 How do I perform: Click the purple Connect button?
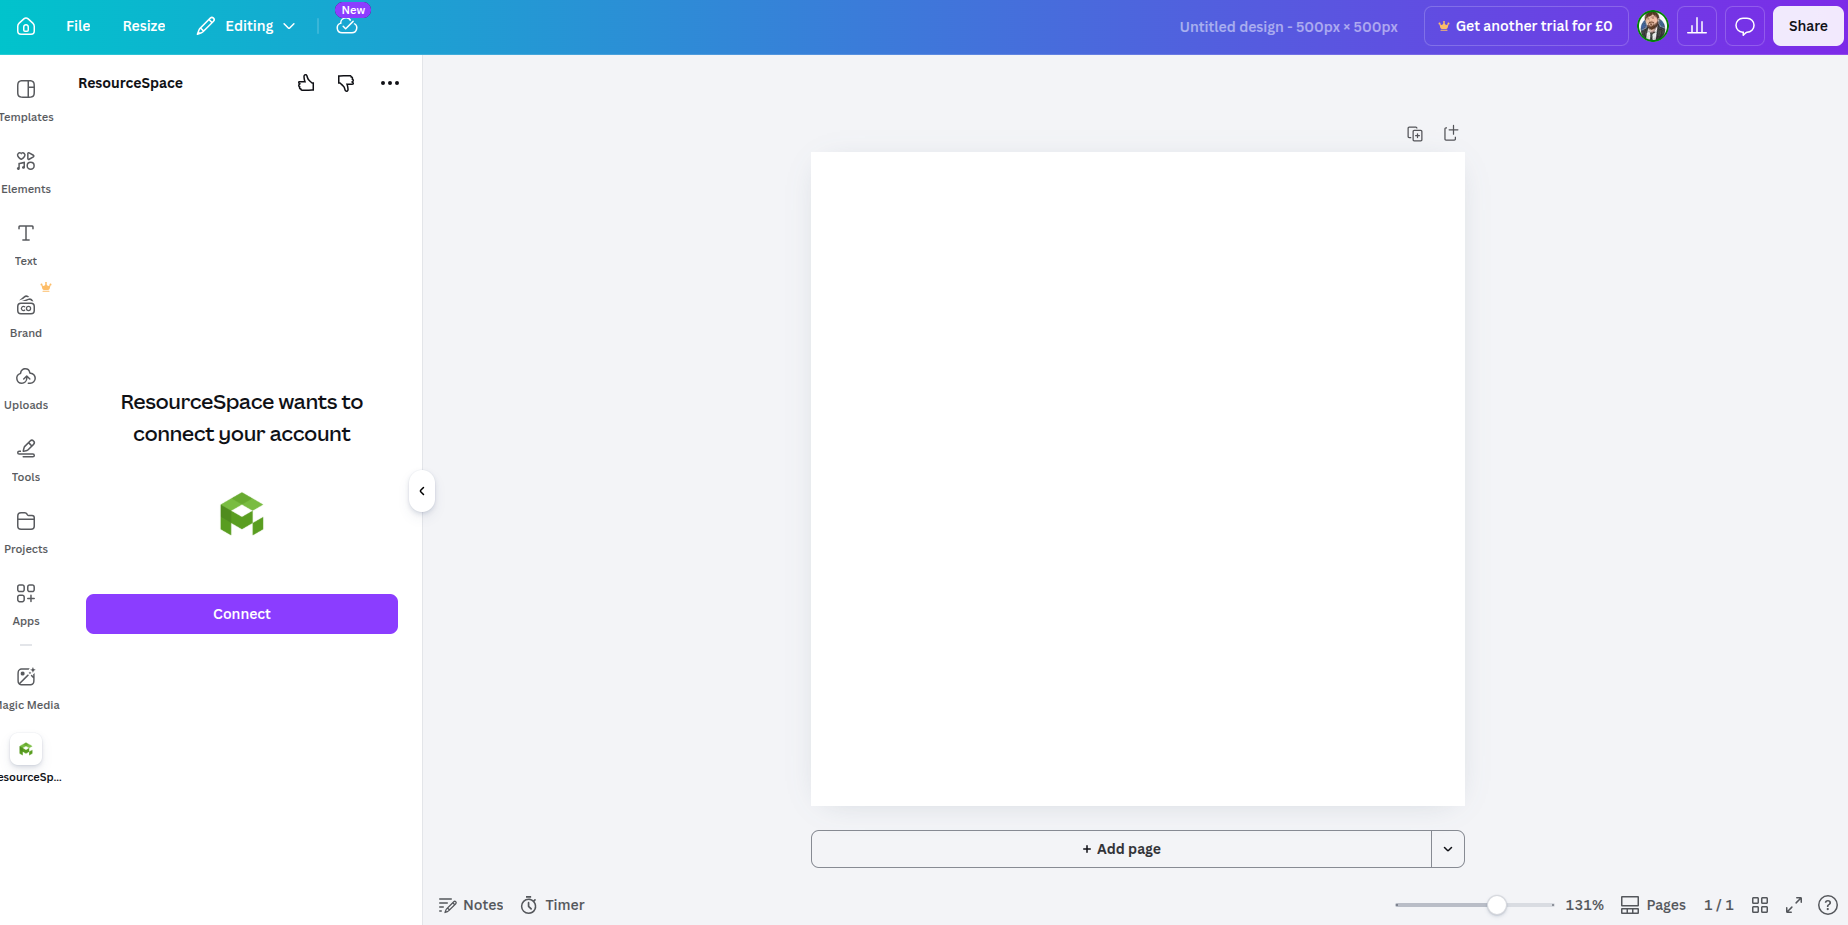(x=242, y=614)
